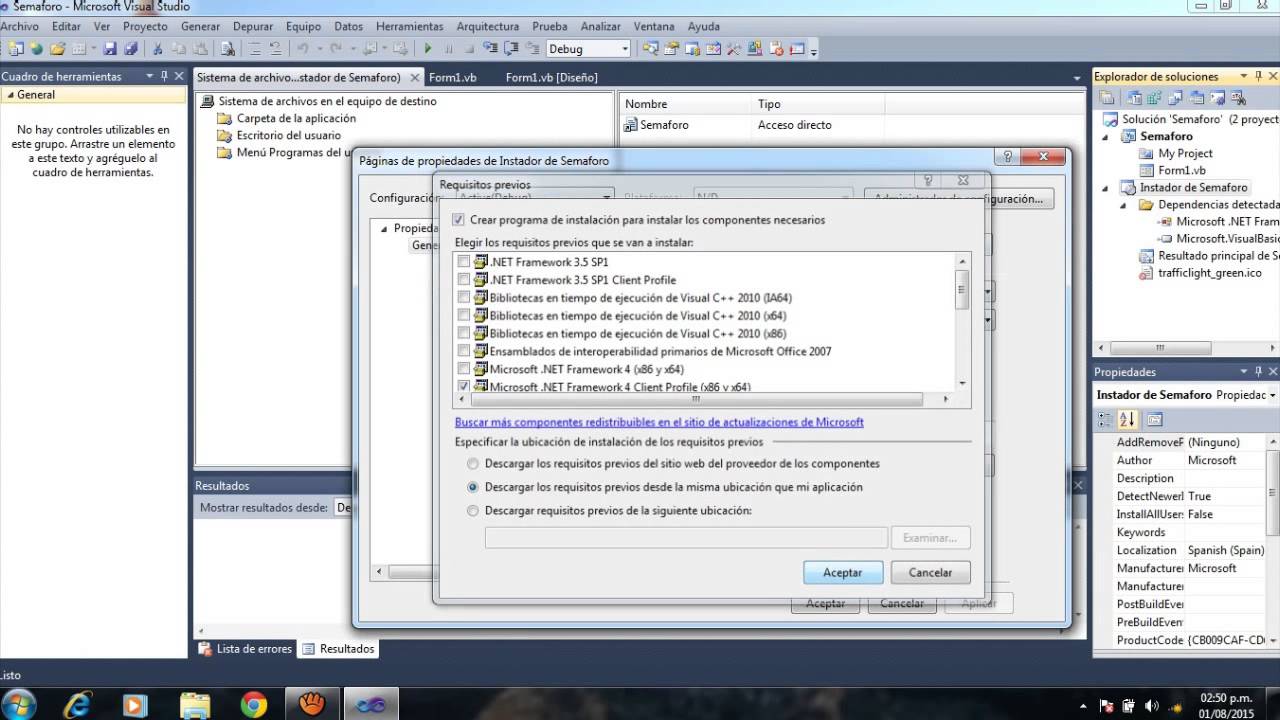Click the Save All toolbar icon
1280x720 pixels.
click(130, 48)
